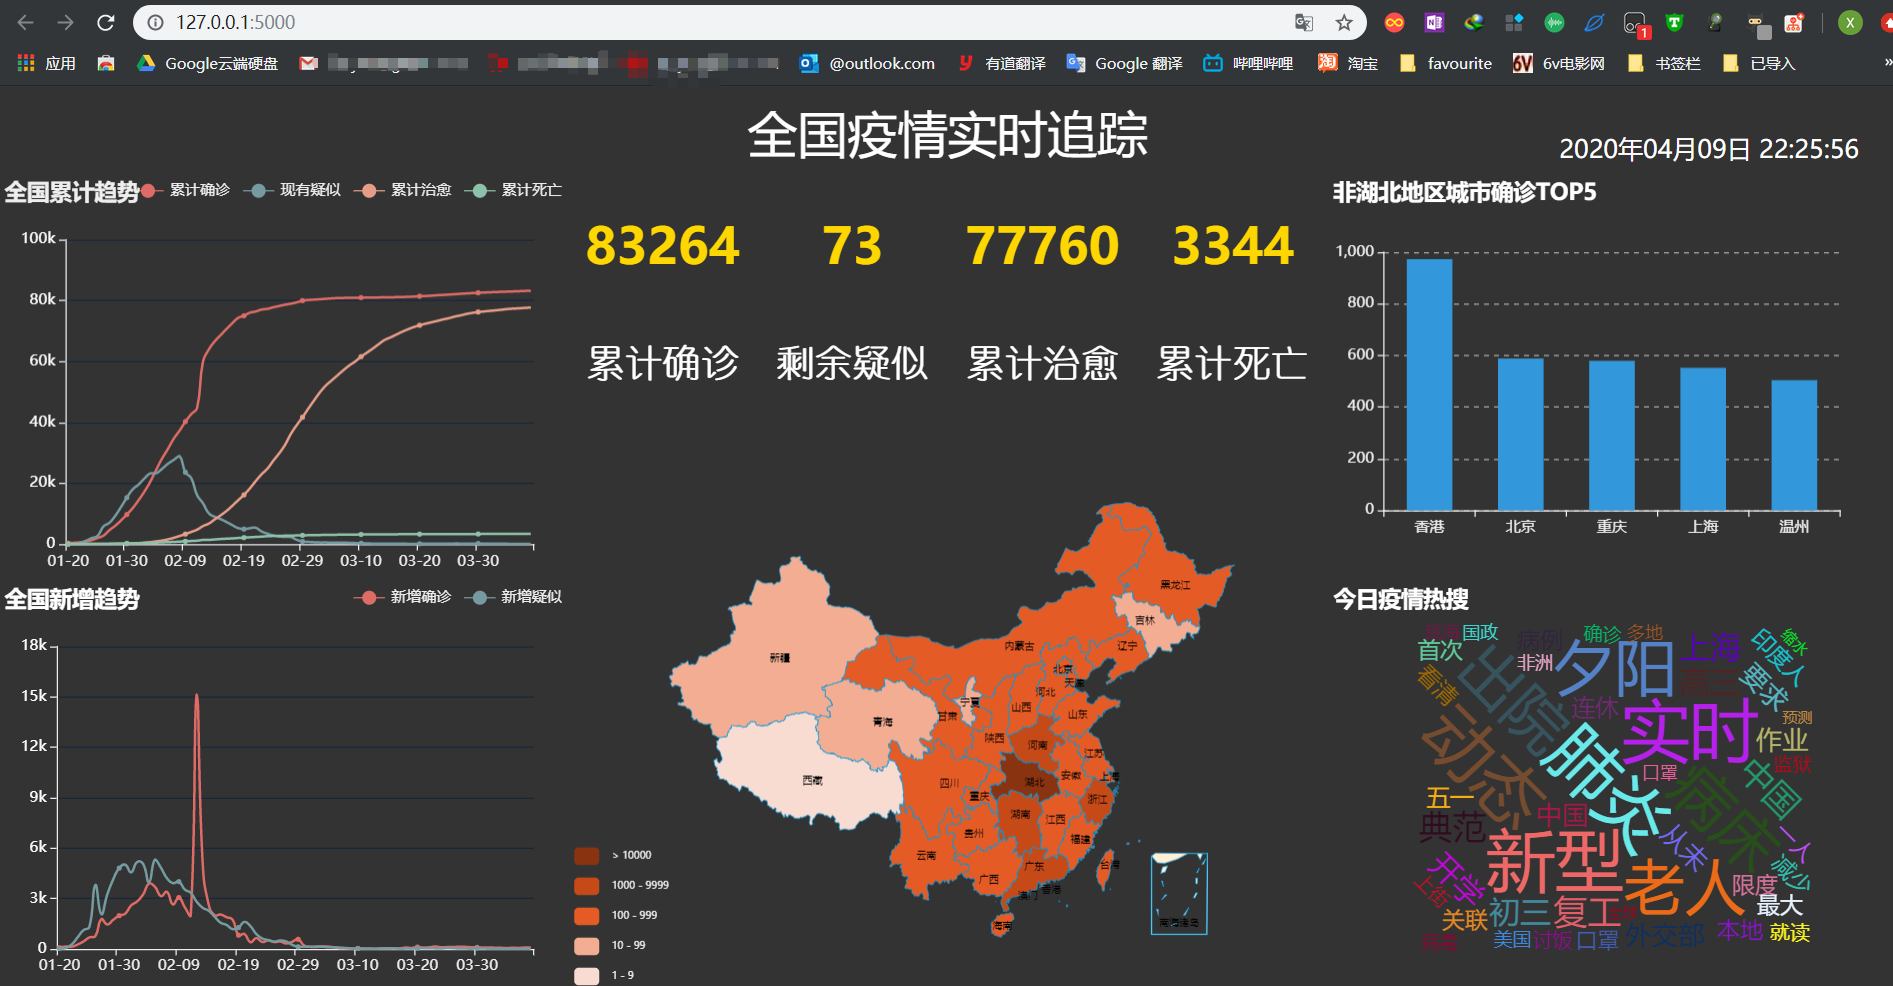This screenshot has height=986, width=1893.
Task: Open the Google云端硬盘 bookmark
Action: pyautogui.click(x=208, y=63)
